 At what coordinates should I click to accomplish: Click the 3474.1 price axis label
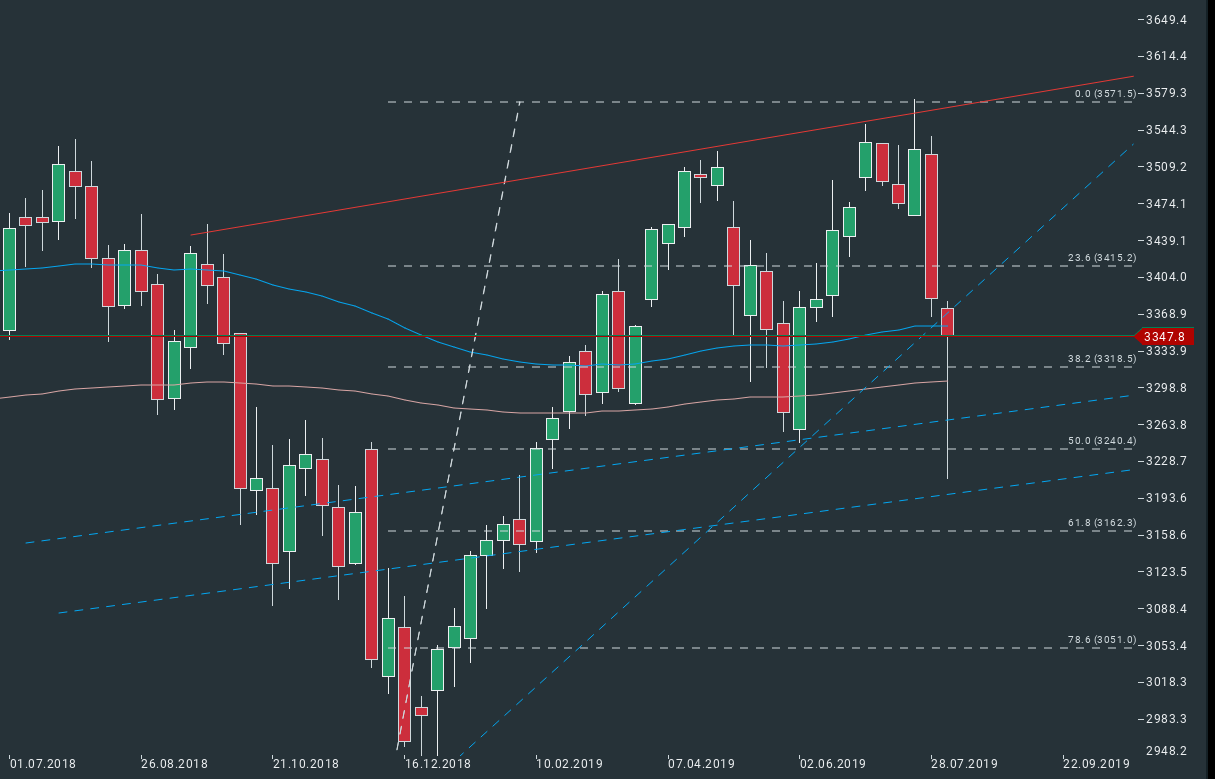1166,204
